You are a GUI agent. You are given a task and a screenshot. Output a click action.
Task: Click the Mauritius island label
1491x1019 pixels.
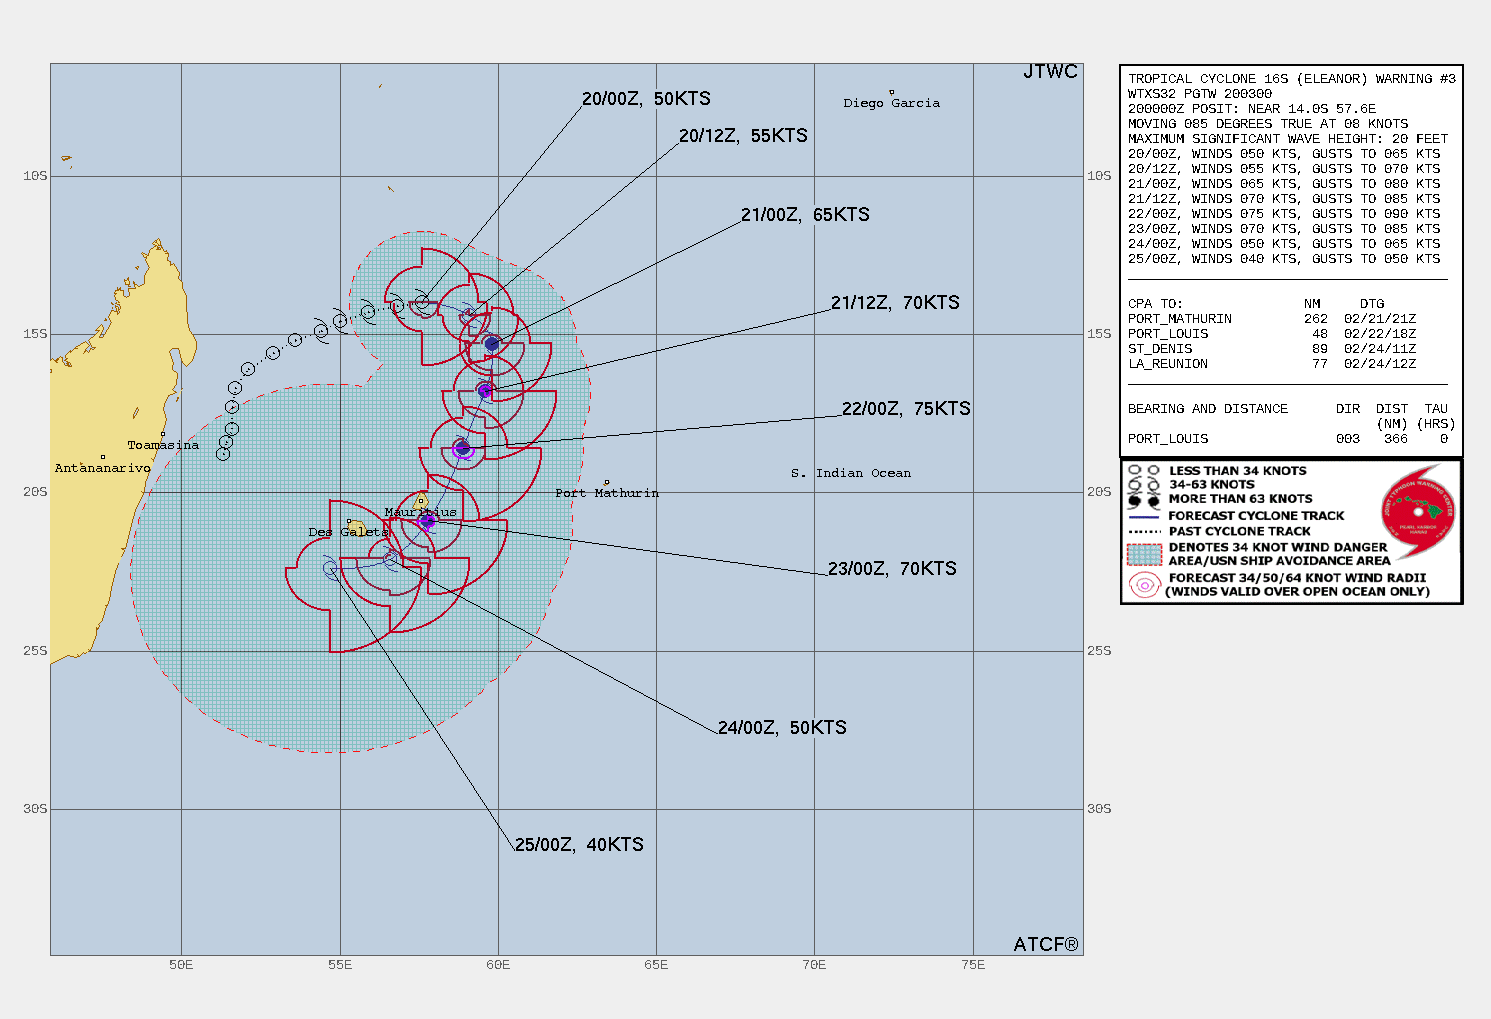tap(421, 512)
